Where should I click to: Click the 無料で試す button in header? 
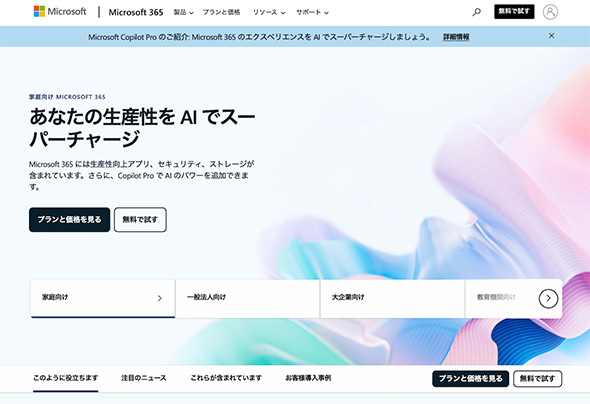tap(514, 12)
